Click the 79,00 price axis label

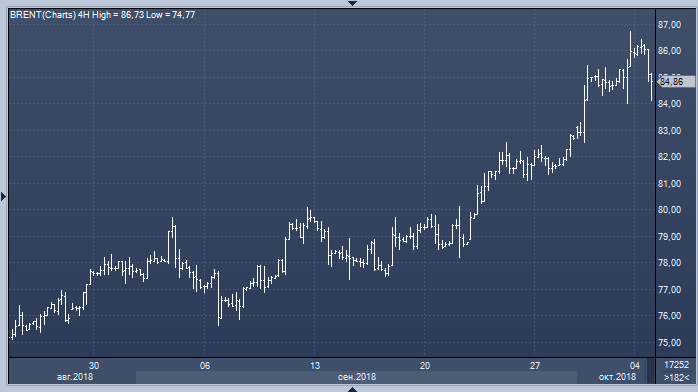tap(670, 237)
